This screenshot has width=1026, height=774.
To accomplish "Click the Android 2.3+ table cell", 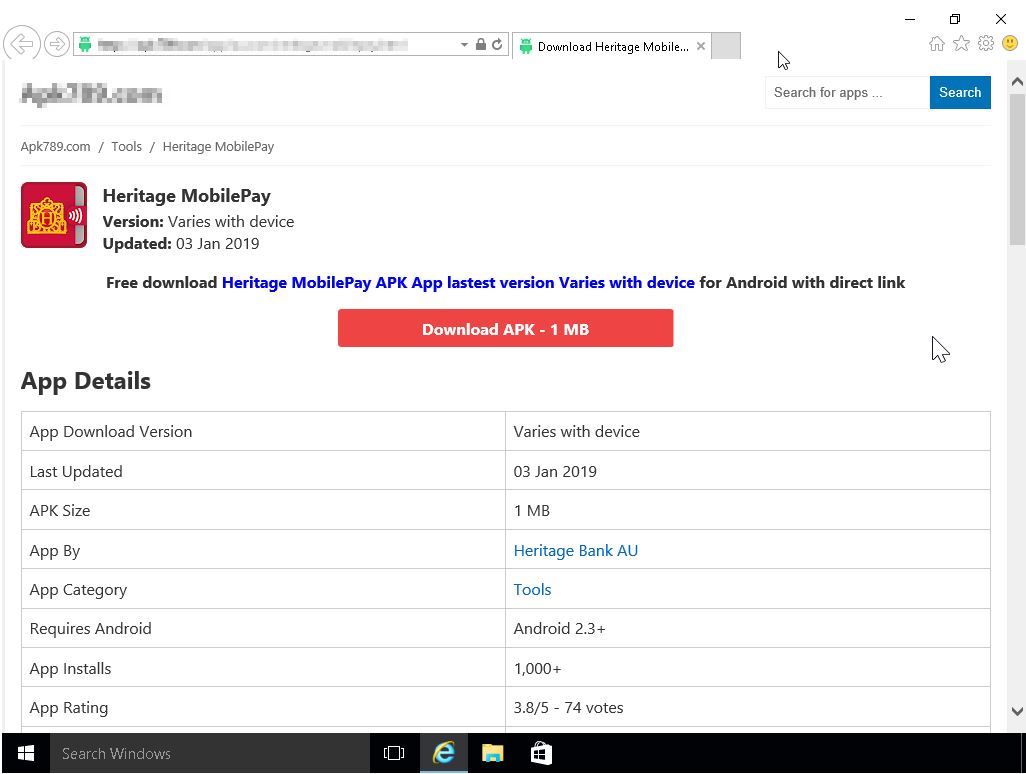I will 748,628.
